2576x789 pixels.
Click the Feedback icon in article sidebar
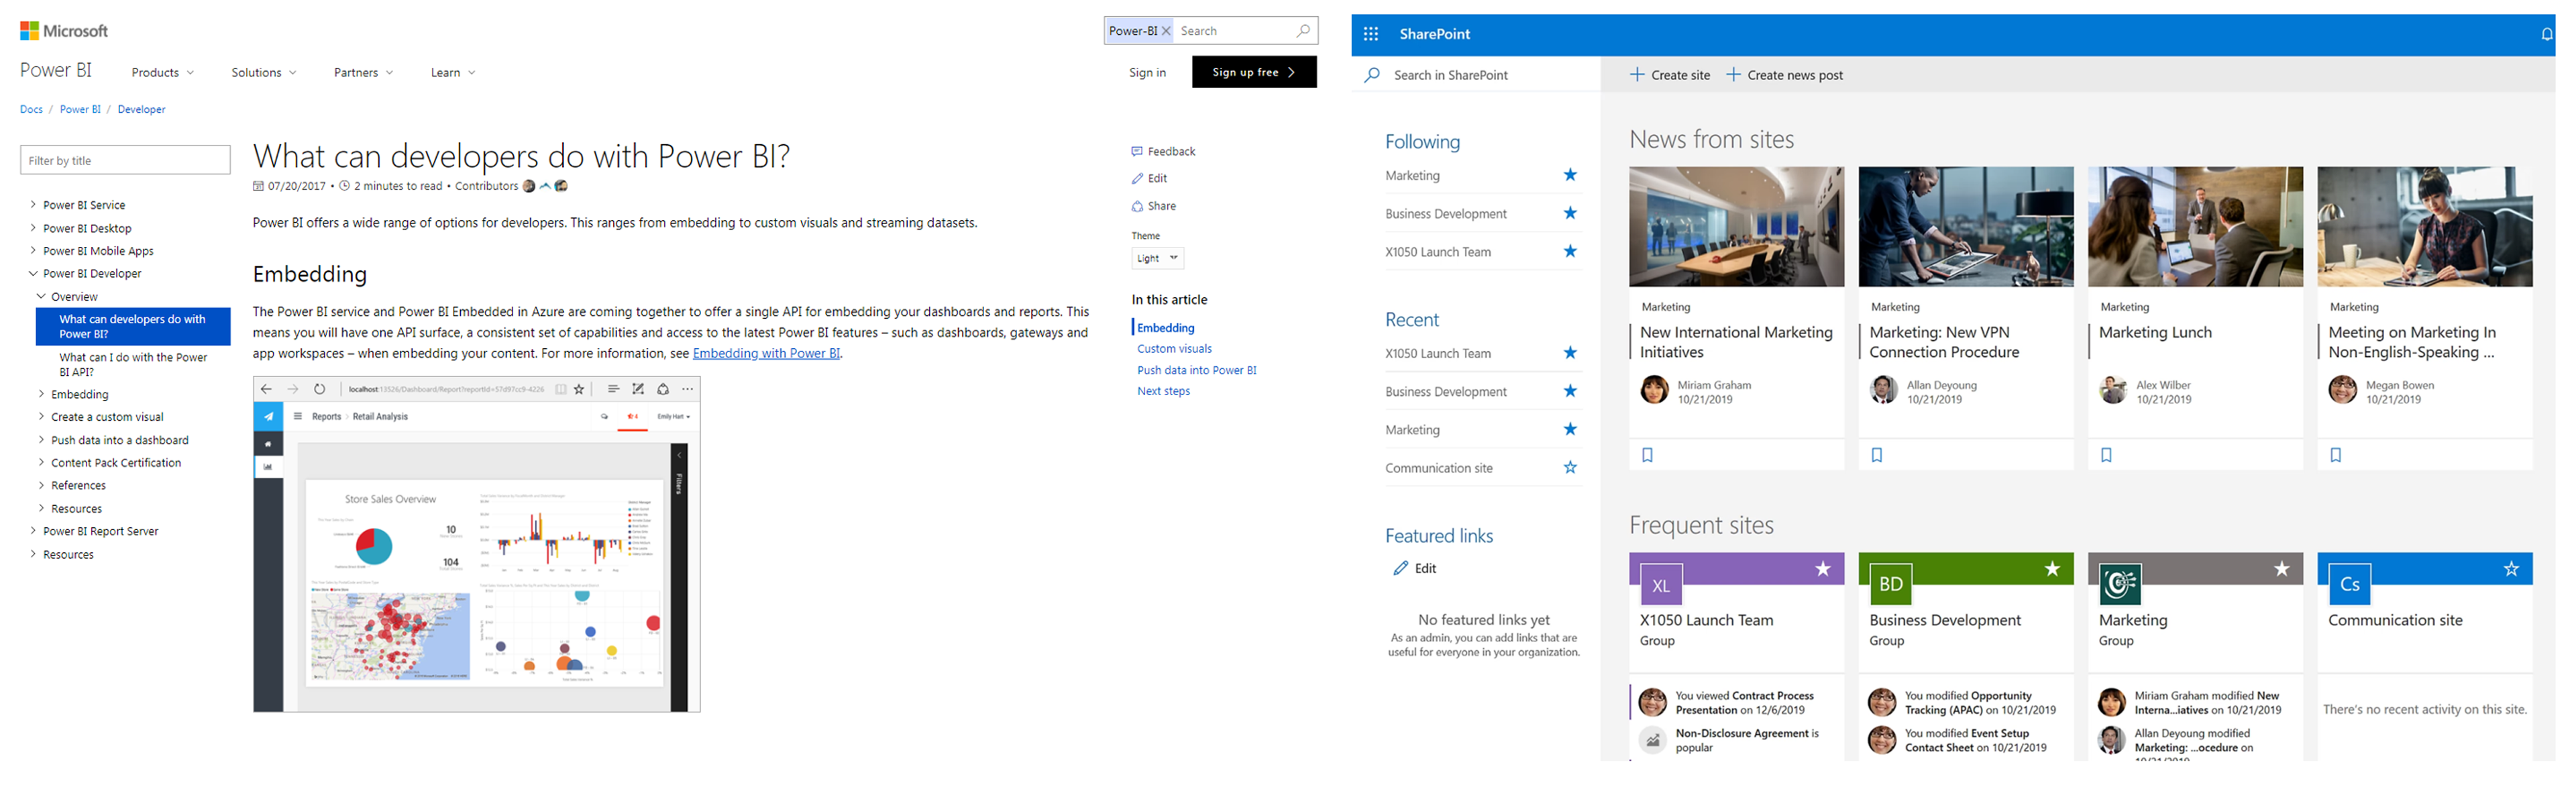(1137, 152)
